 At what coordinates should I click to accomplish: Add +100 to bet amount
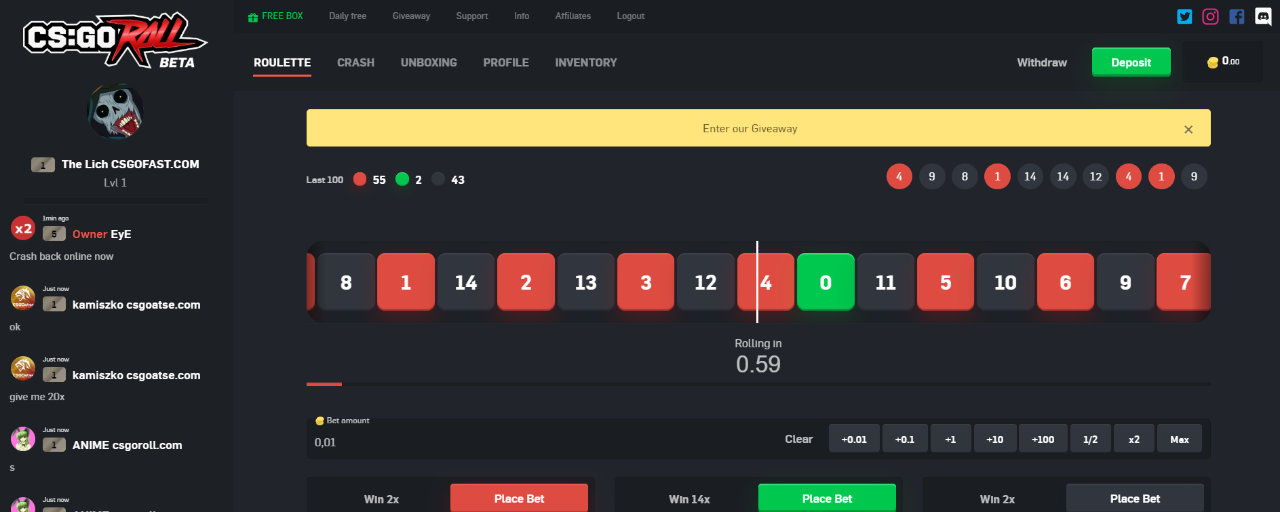[1042, 439]
